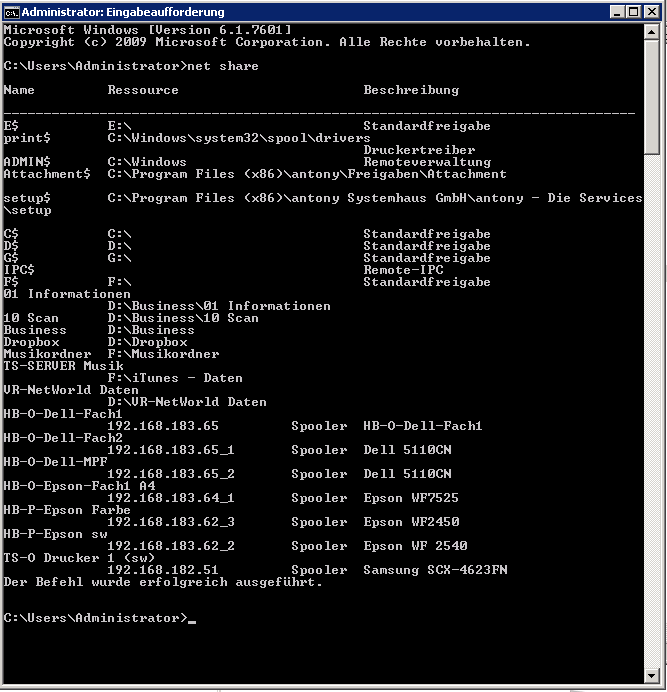
Task: Click the IP address 192.168.183.62_3
Action: click(x=171, y=522)
